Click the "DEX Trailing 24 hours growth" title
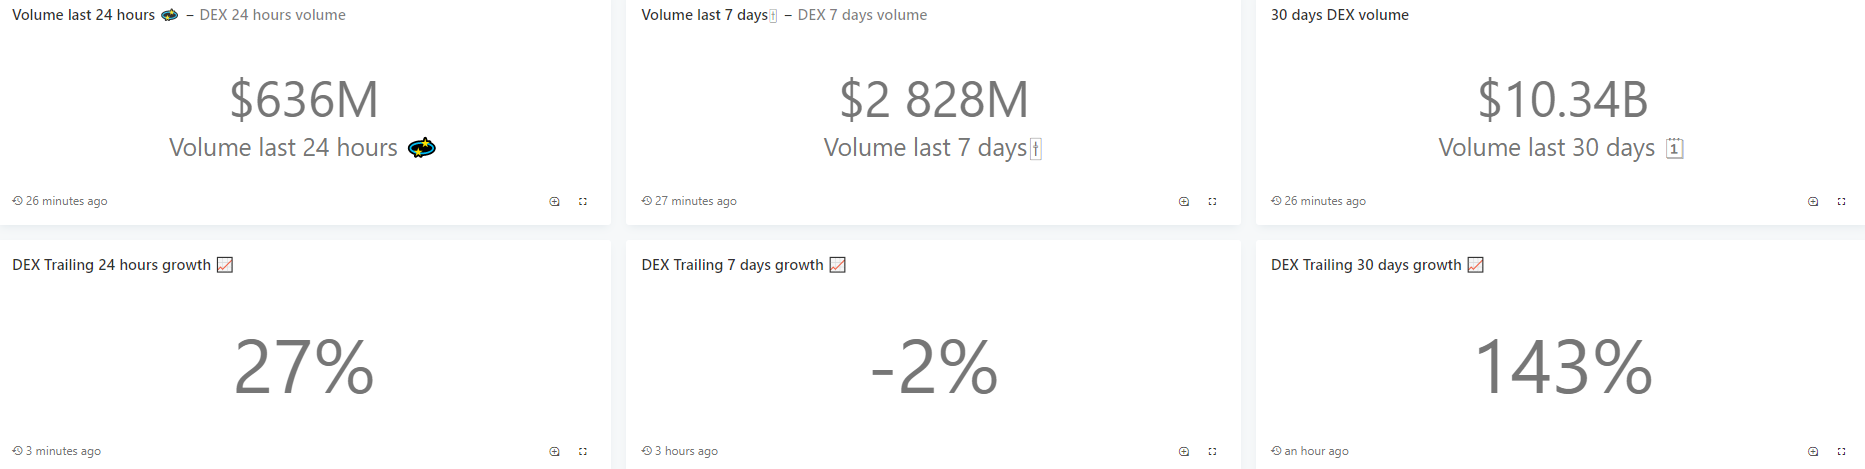 [x=111, y=265]
